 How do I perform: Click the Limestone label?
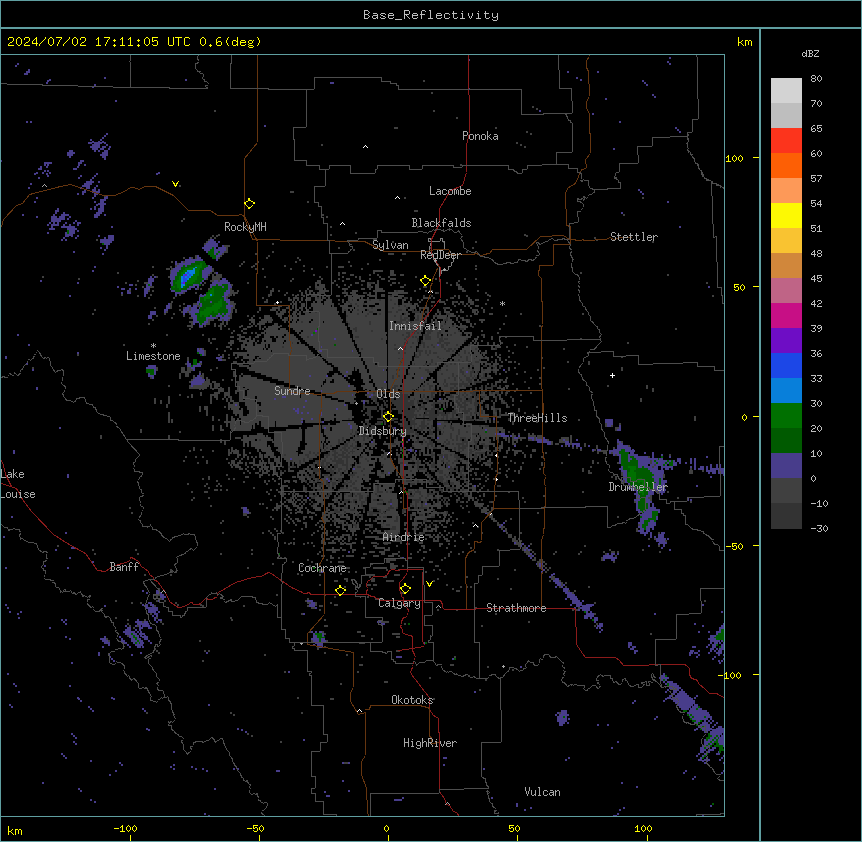tap(153, 356)
